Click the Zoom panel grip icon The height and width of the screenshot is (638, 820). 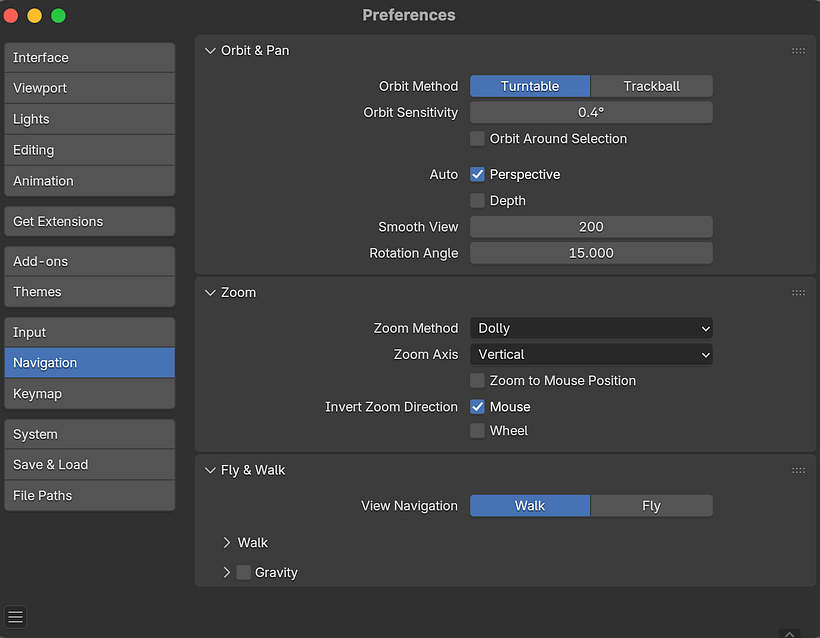(x=798, y=293)
